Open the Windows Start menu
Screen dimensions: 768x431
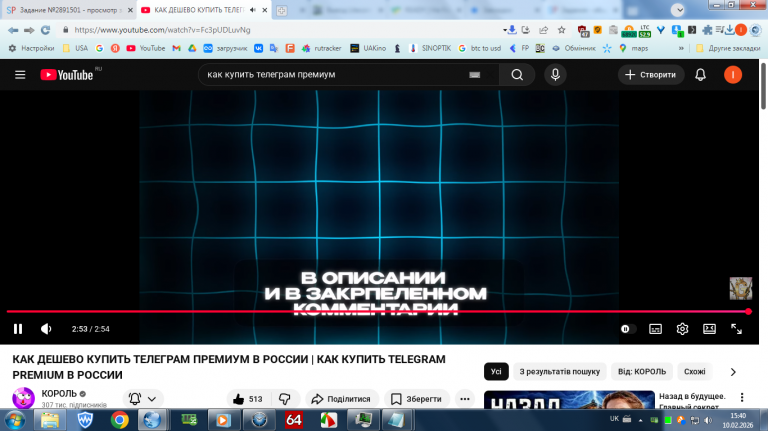tap(14, 420)
